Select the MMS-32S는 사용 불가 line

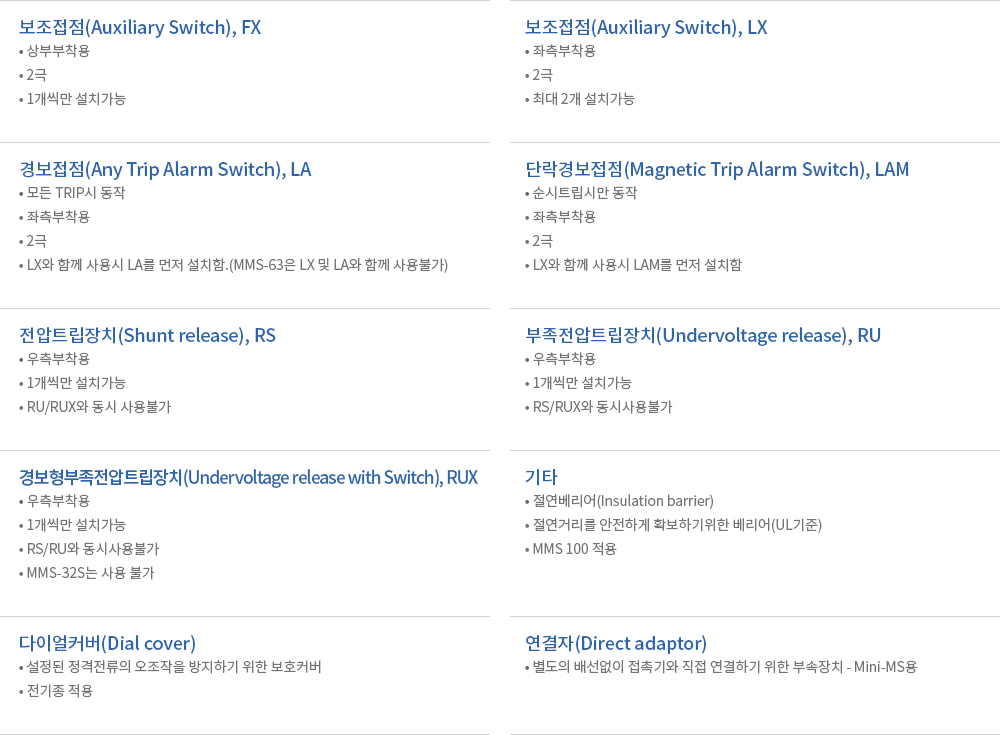click(90, 573)
